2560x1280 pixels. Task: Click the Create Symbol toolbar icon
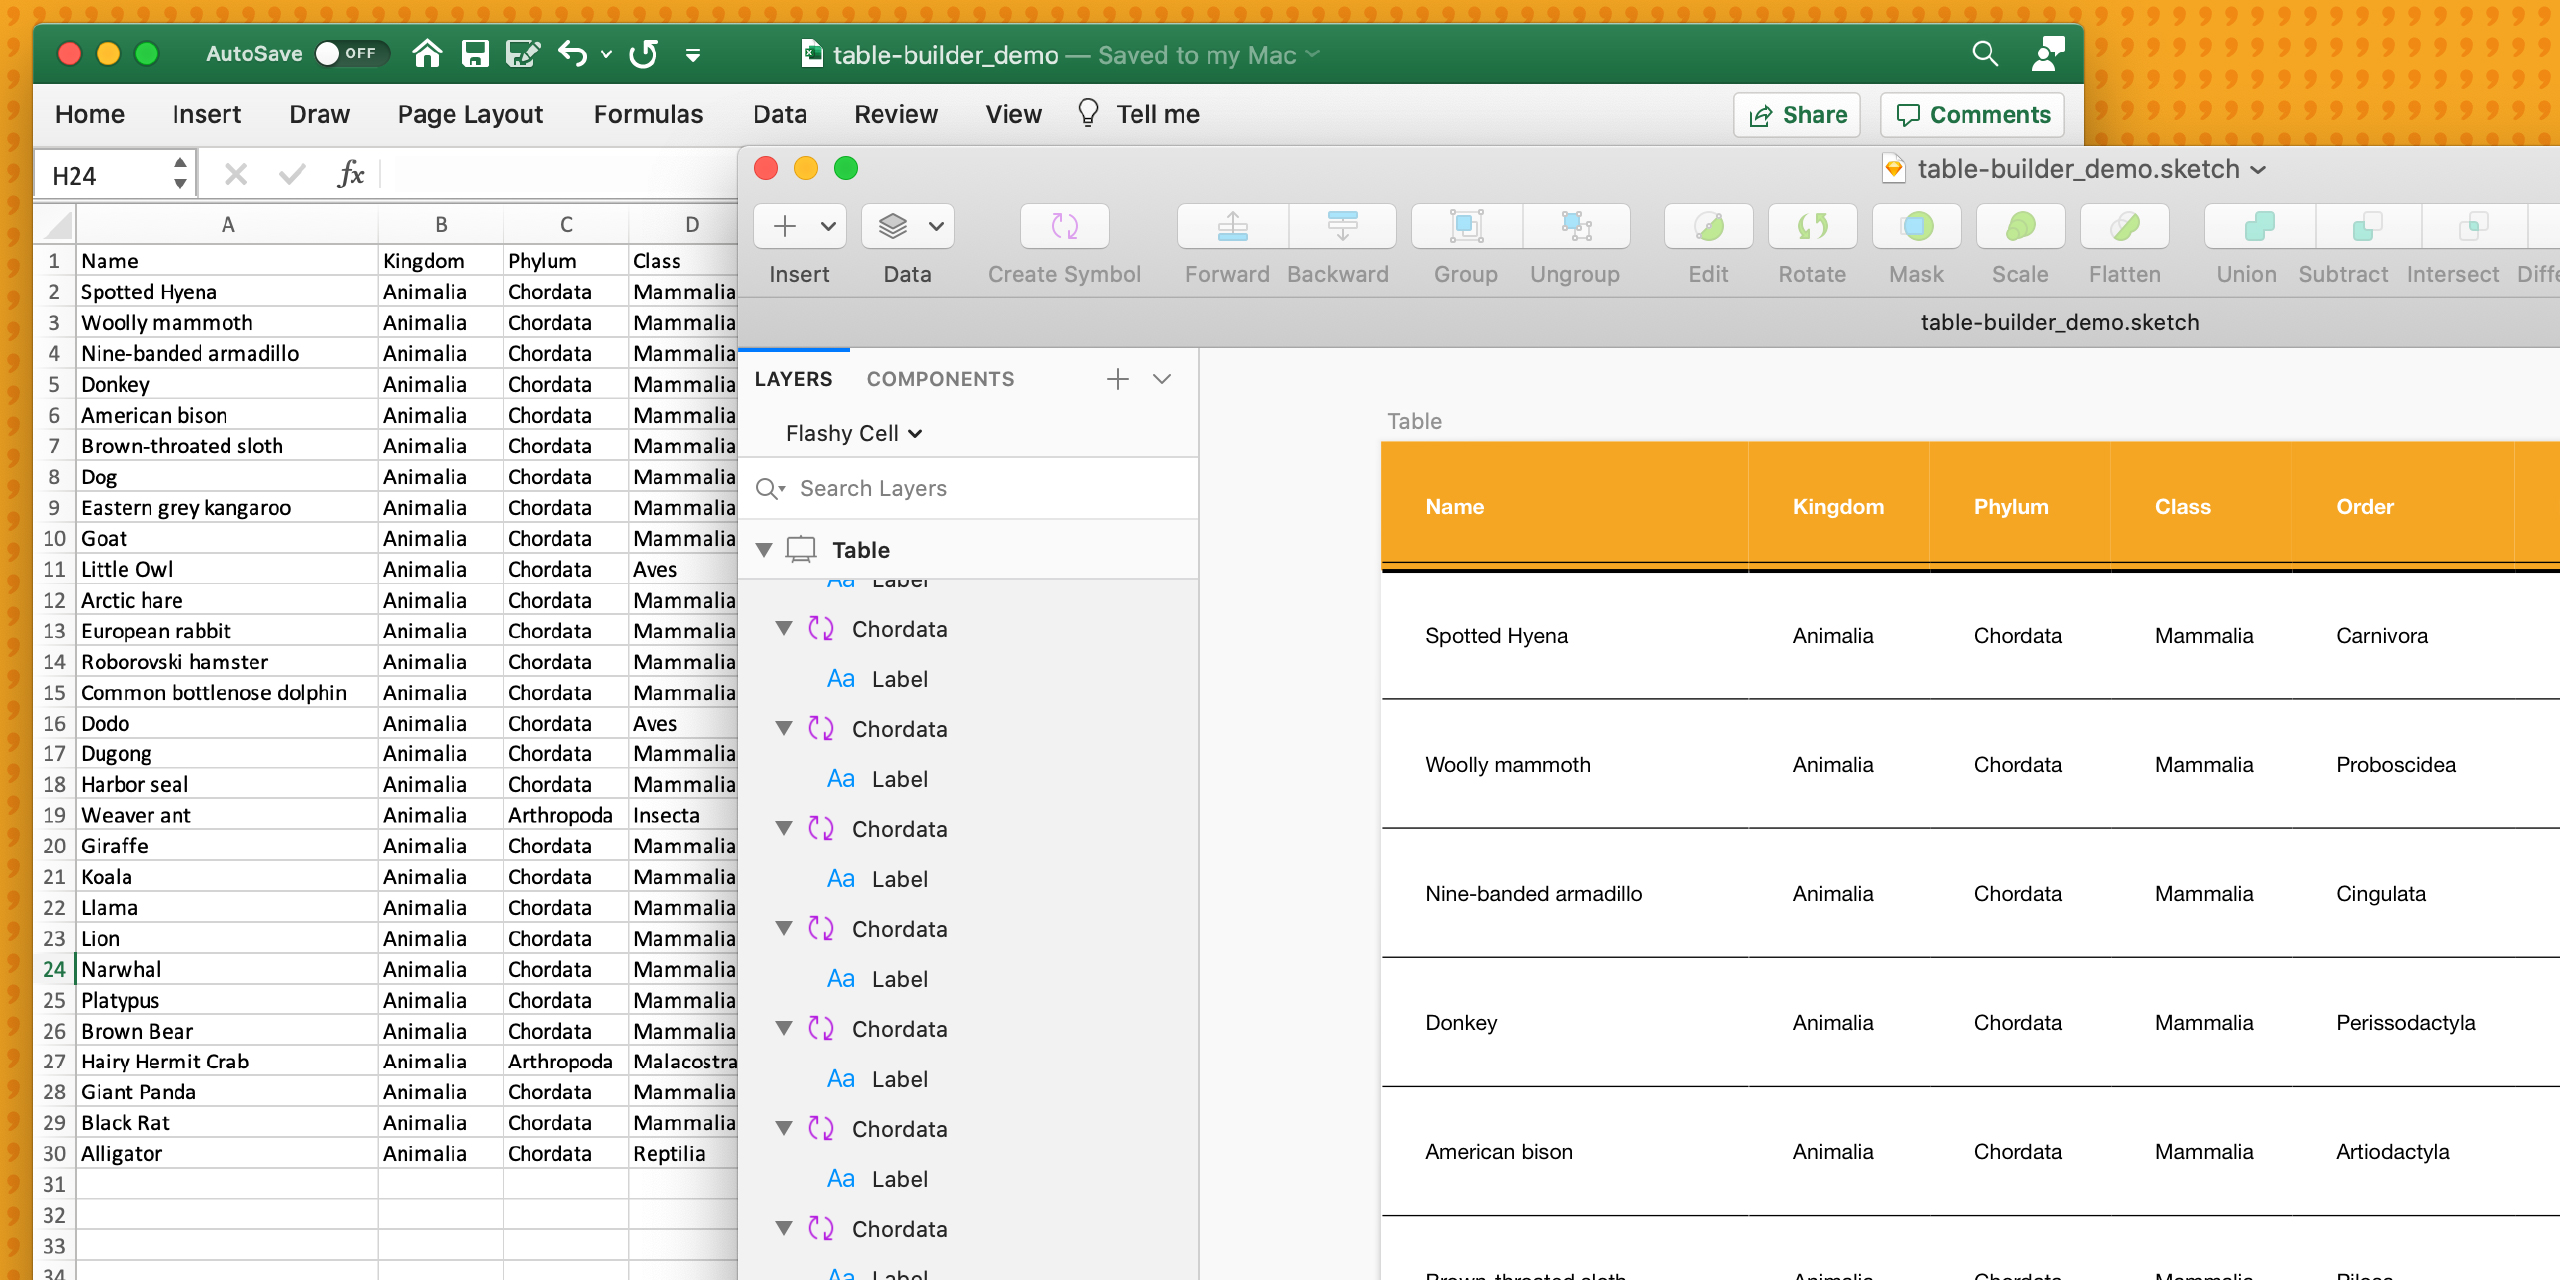[x=1064, y=227]
